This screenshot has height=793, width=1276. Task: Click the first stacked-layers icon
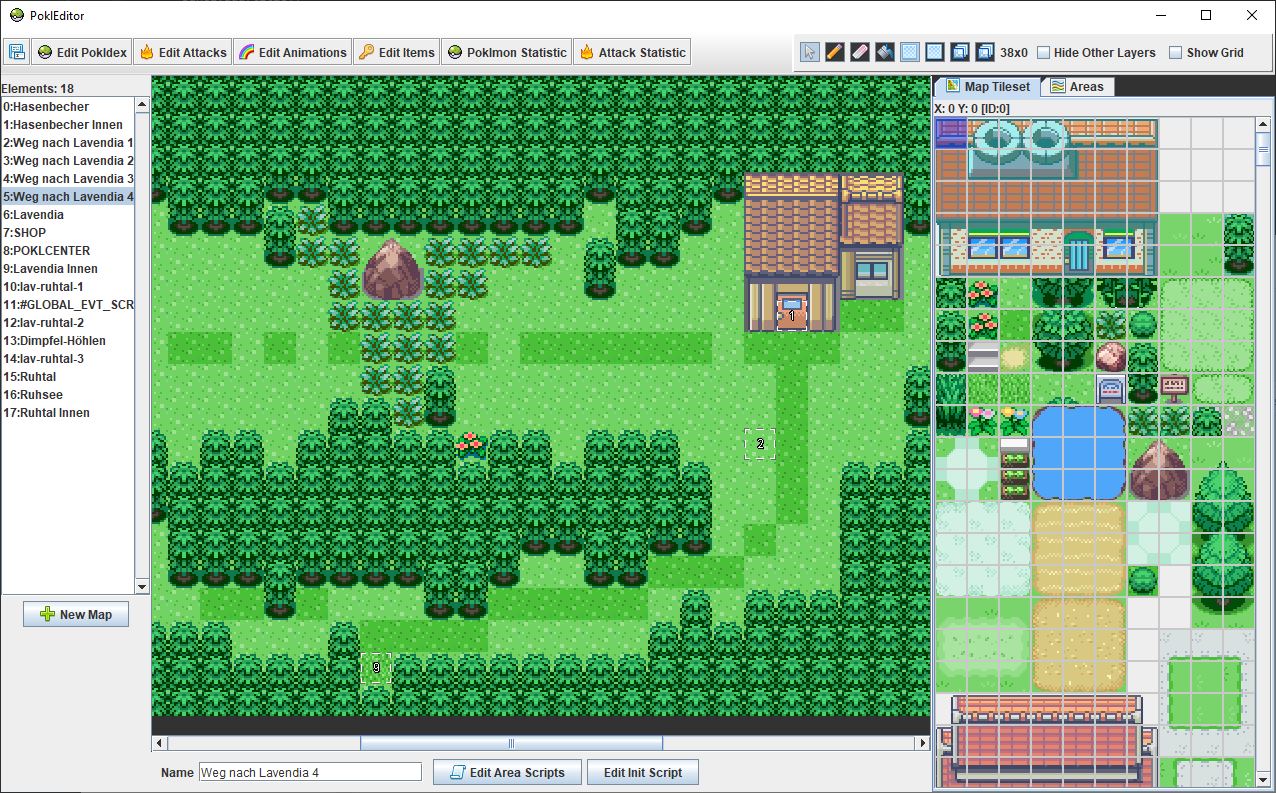coord(960,52)
